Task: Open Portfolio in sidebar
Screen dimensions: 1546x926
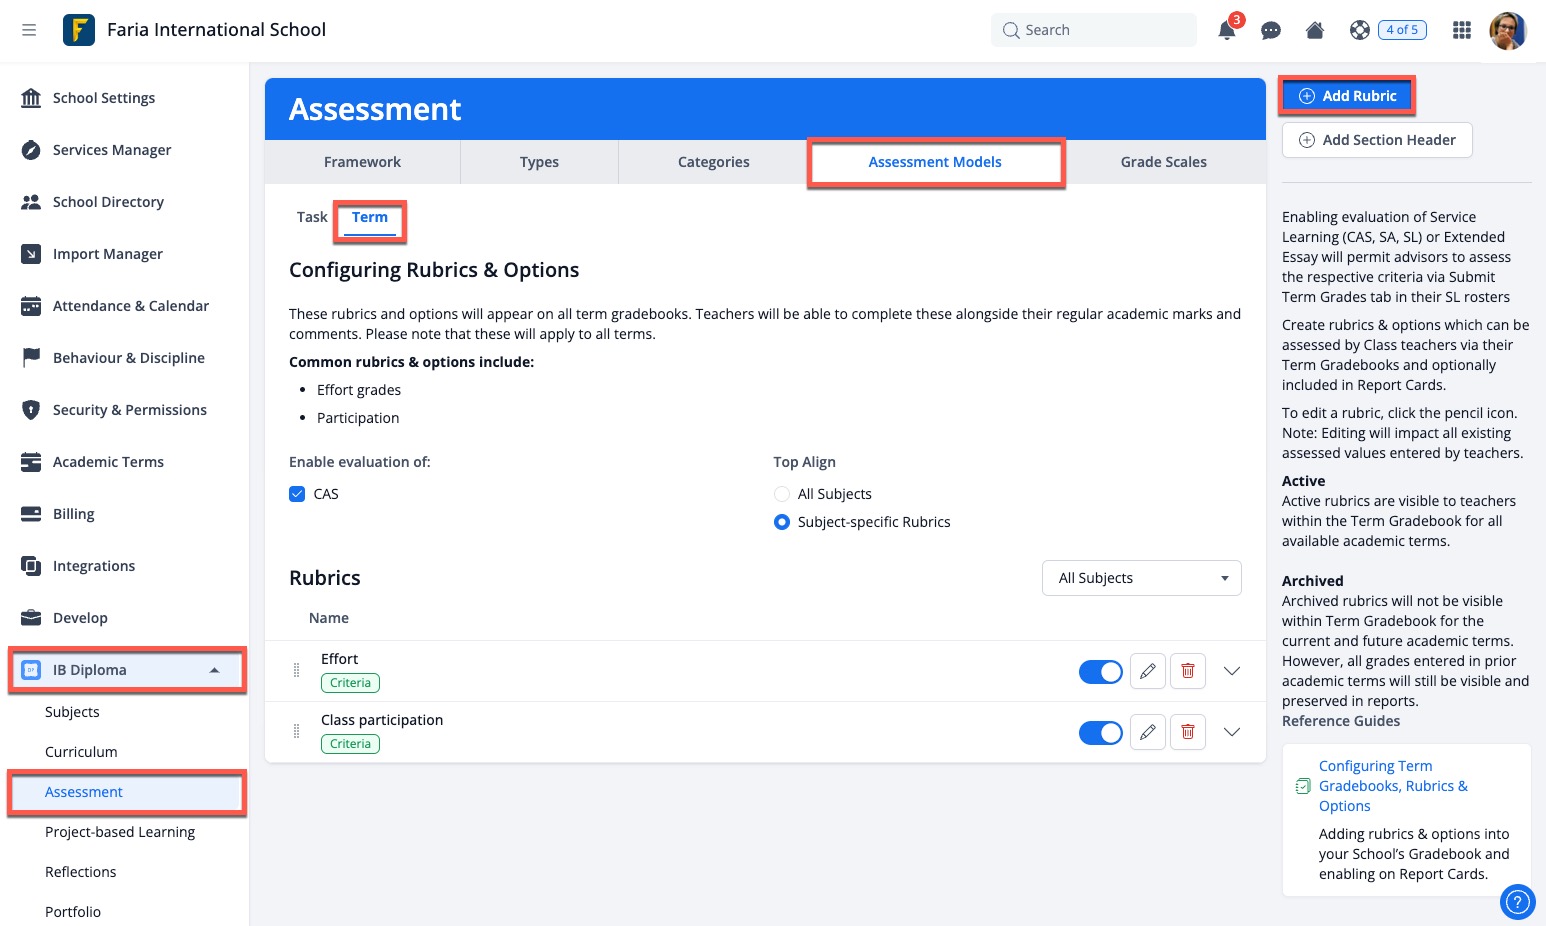Action: [x=73, y=912]
